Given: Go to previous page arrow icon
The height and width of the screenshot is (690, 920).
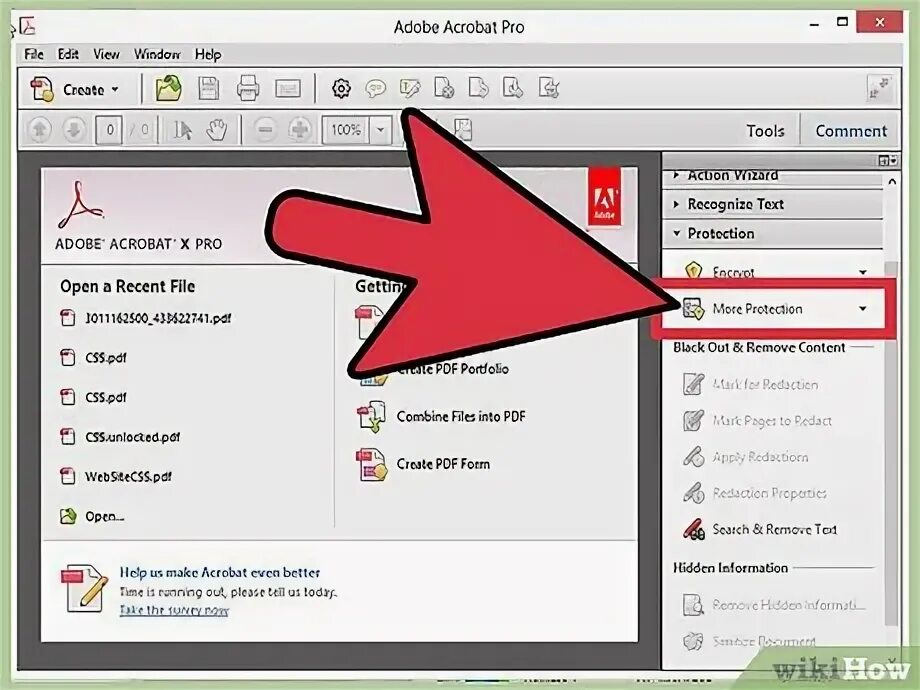Looking at the screenshot, I should 40,130.
